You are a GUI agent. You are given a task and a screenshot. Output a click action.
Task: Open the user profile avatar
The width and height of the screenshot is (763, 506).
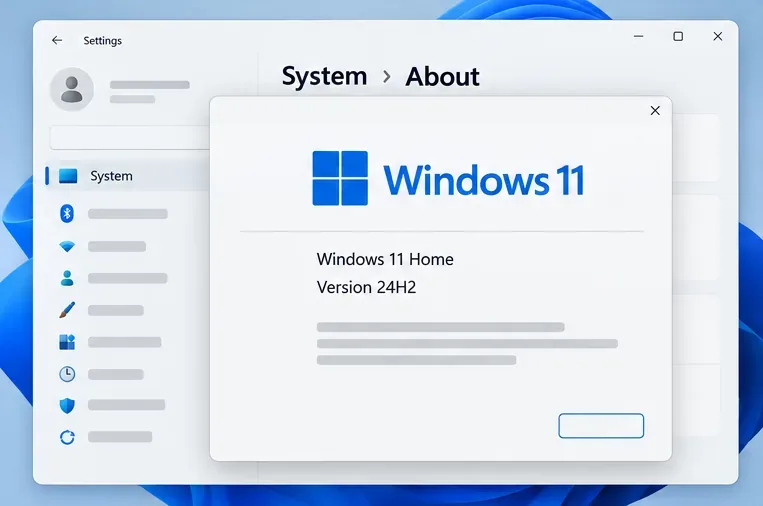point(72,90)
